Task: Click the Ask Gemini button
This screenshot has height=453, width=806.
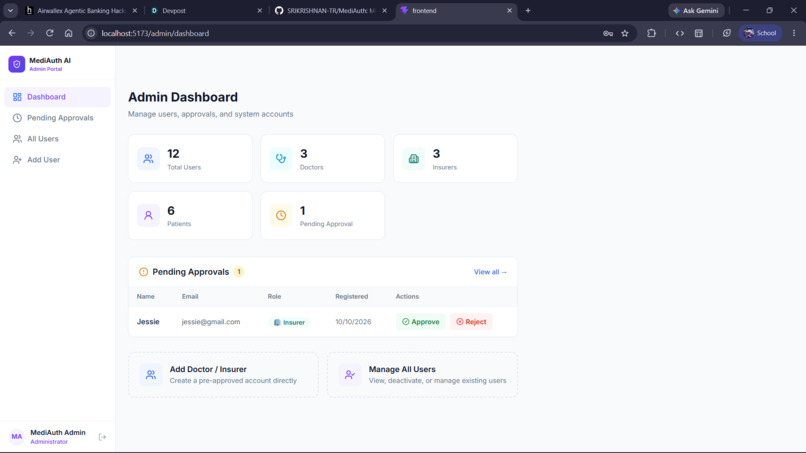Action: click(696, 10)
